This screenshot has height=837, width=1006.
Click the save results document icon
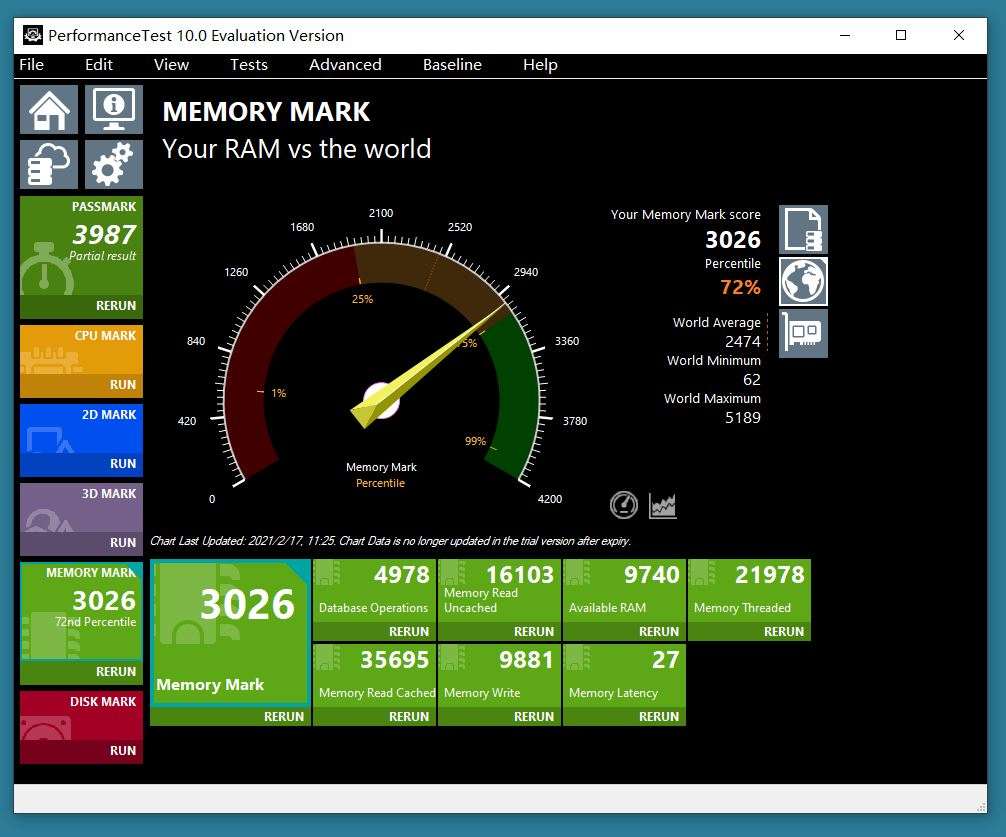click(803, 230)
